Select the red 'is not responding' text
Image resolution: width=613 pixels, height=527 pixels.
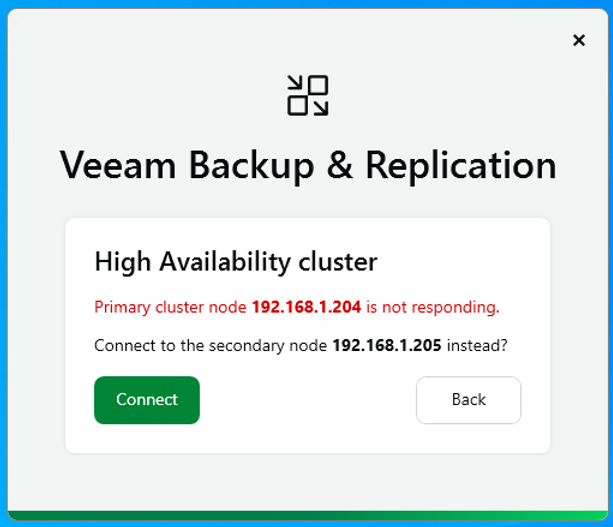(x=433, y=307)
